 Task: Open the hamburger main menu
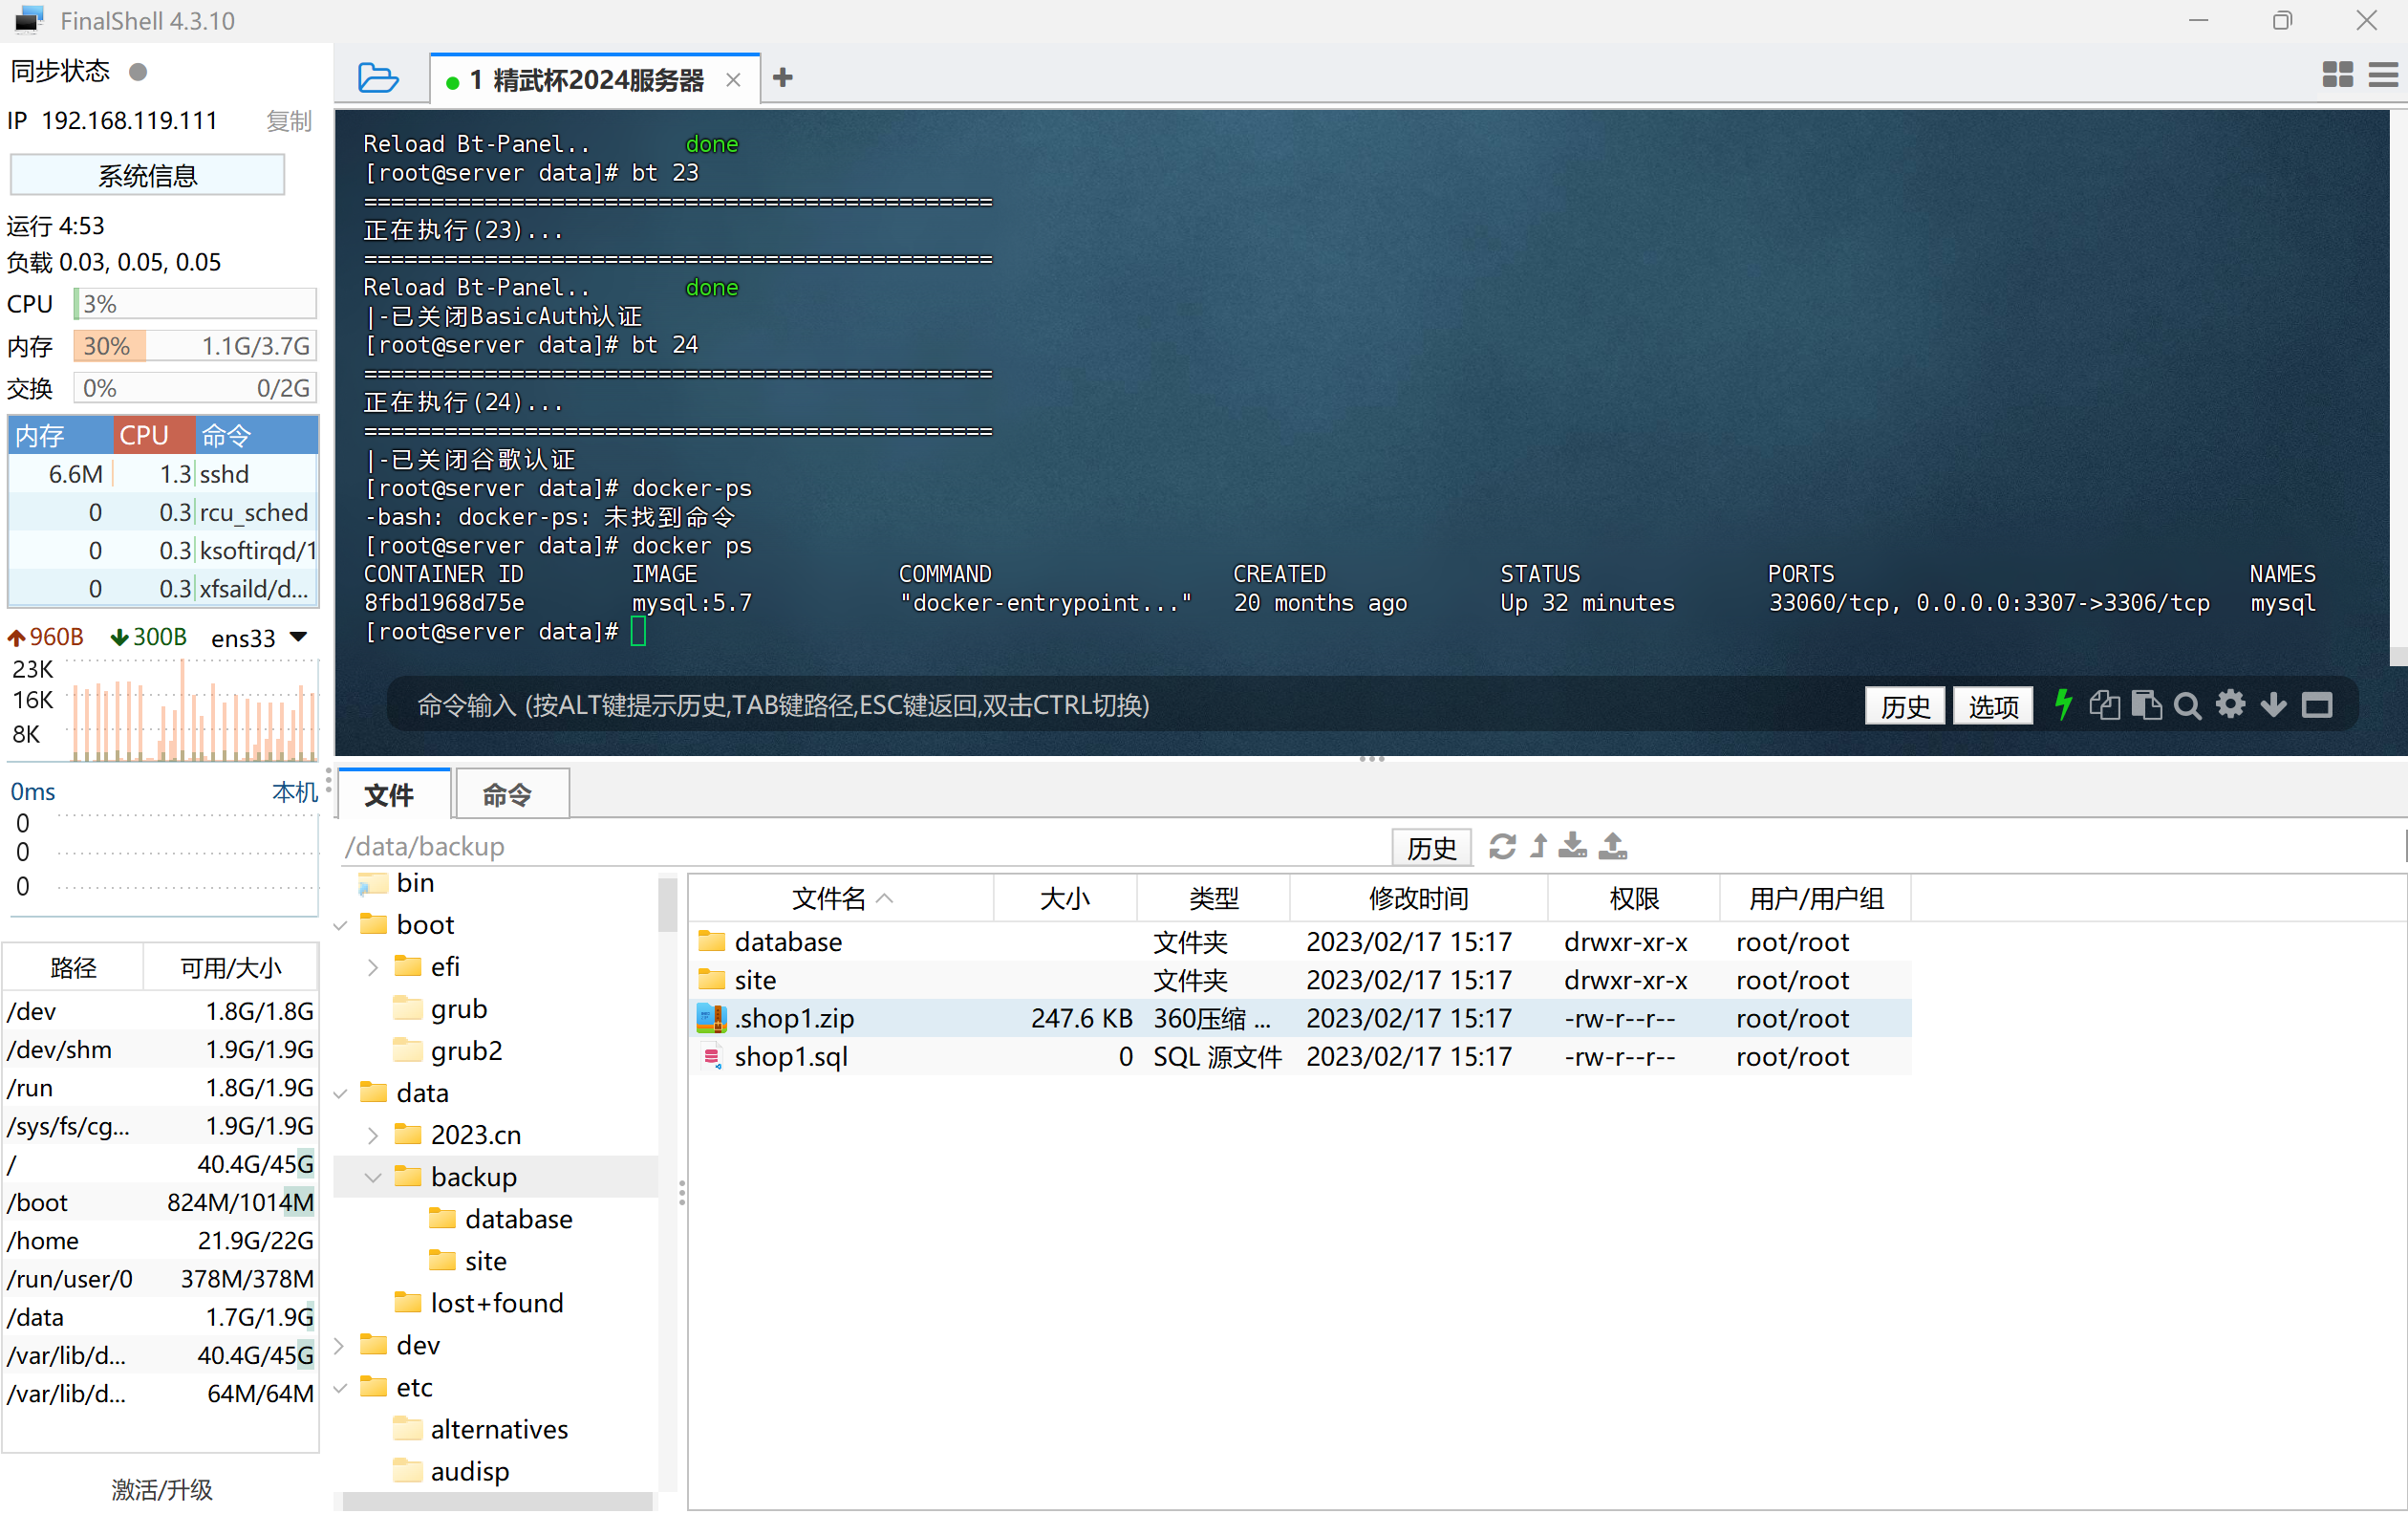click(2383, 75)
